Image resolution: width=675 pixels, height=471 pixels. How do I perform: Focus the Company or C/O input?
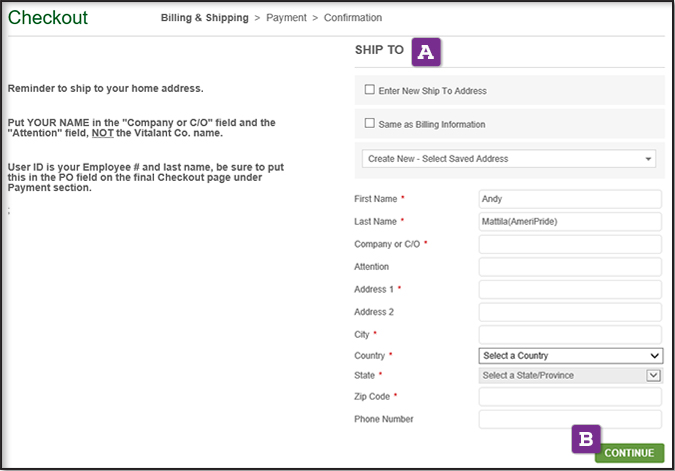tap(570, 244)
